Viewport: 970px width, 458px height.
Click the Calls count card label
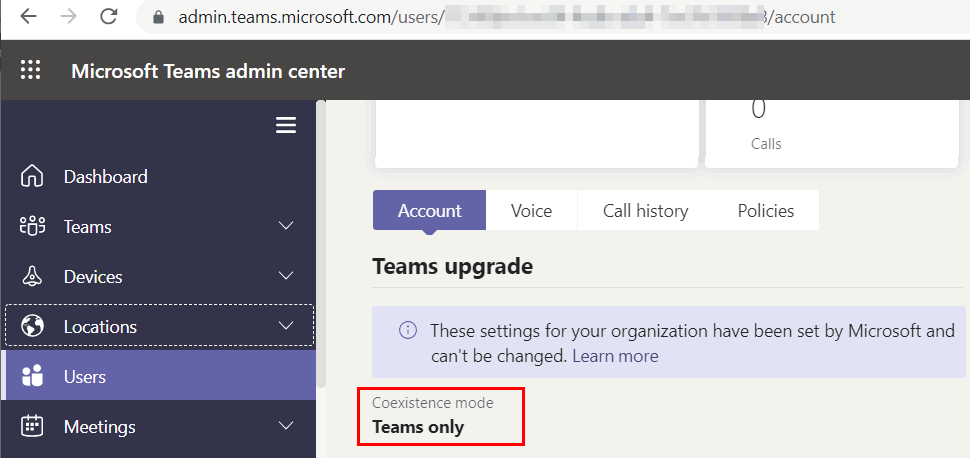coord(766,144)
